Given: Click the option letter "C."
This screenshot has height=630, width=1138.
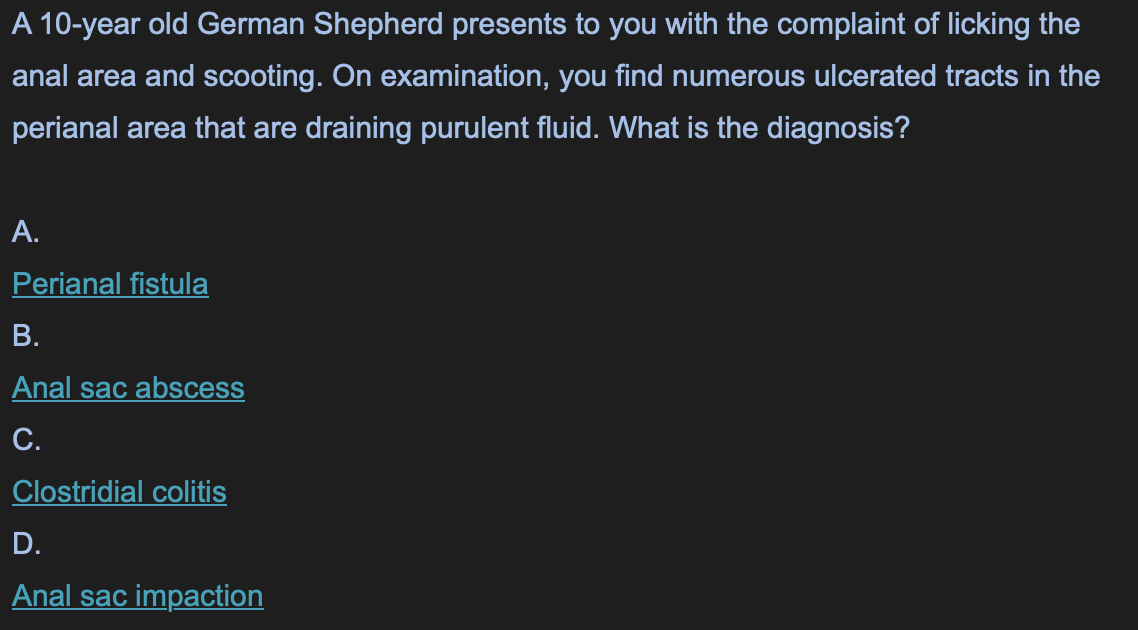Looking at the screenshot, I should [x=26, y=440].
